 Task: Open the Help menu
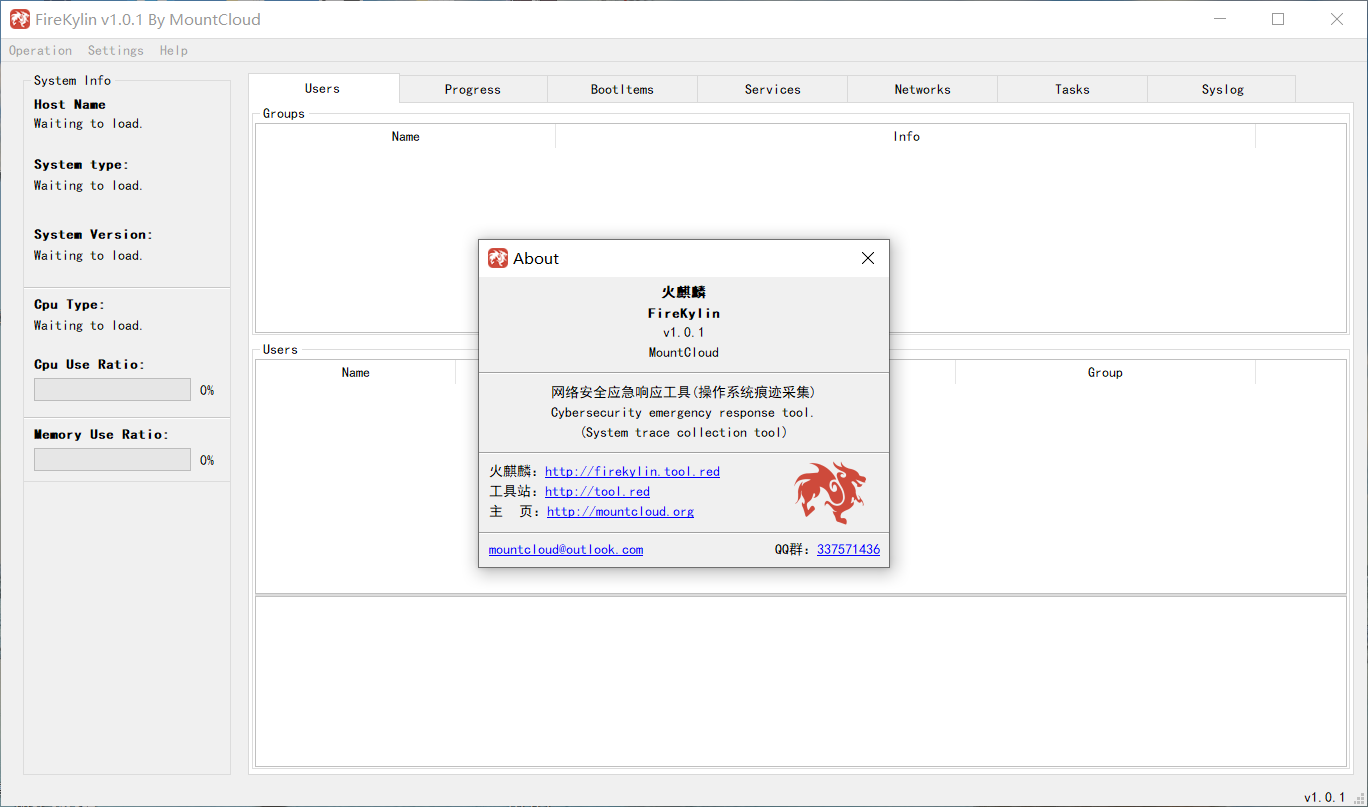tap(174, 50)
